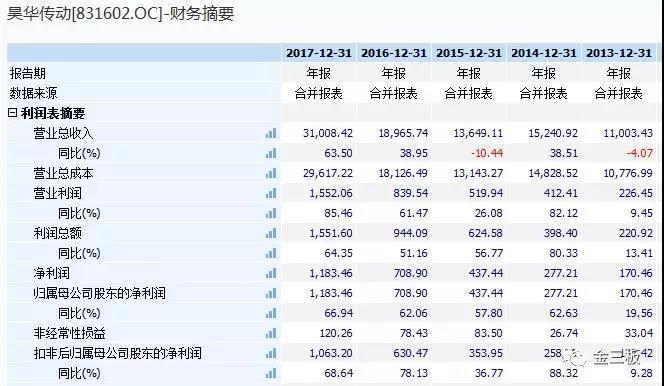Viewport: 664px width, 386px height.
Task: Select the 2015-12-31 column header
Action: click(x=469, y=53)
